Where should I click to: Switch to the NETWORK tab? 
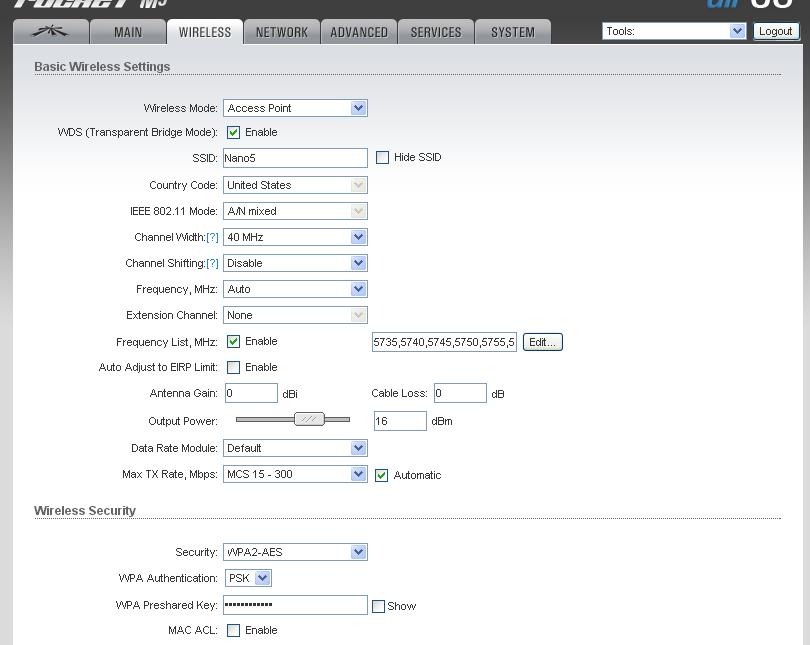pyautogui.click(x=281, y=32)
